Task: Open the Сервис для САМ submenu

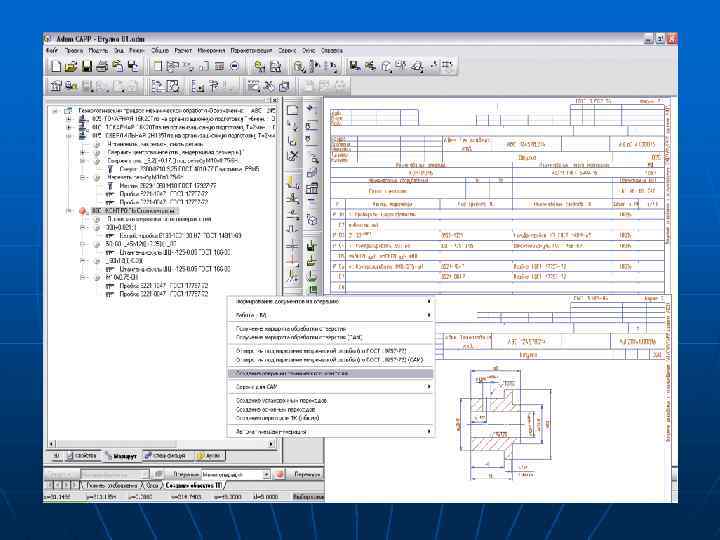Action: coord(331,387)
